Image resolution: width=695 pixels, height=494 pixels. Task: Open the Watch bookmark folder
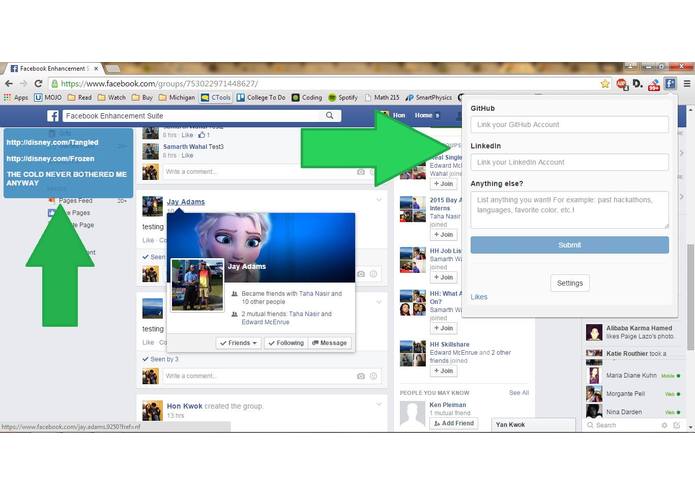point(112,97)
